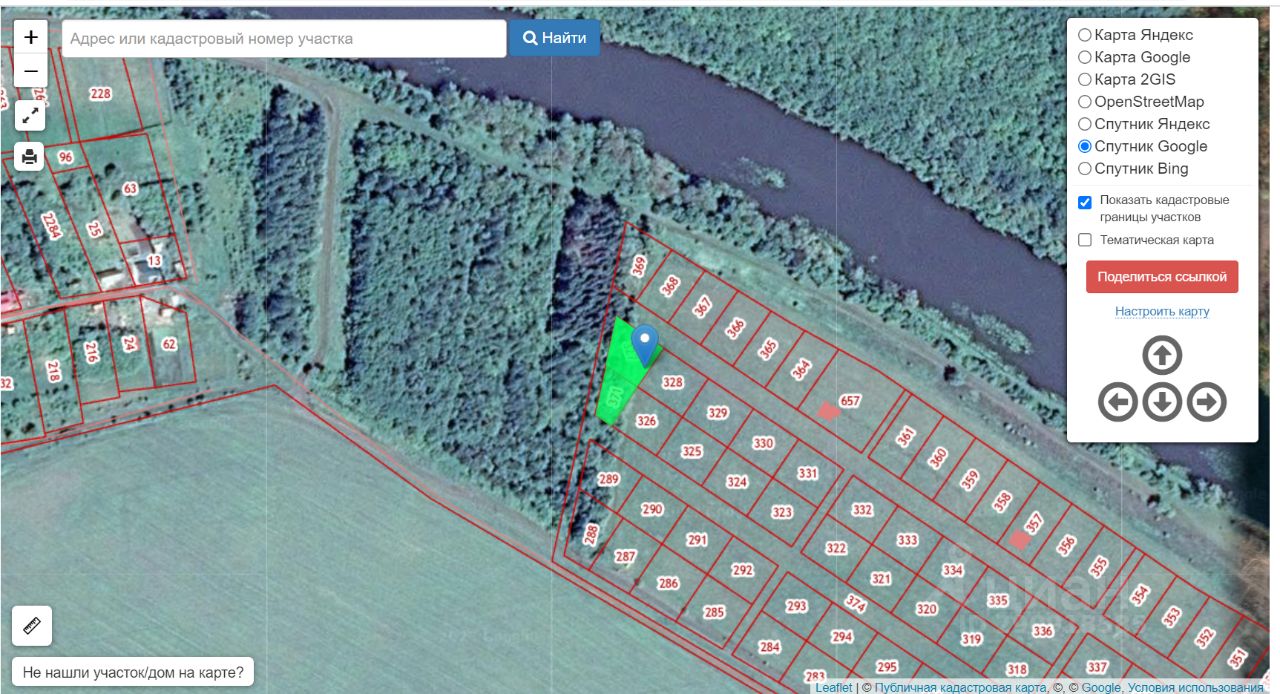Click plot number 328
Screen dimensions: 1280x694
pos(673,382)
